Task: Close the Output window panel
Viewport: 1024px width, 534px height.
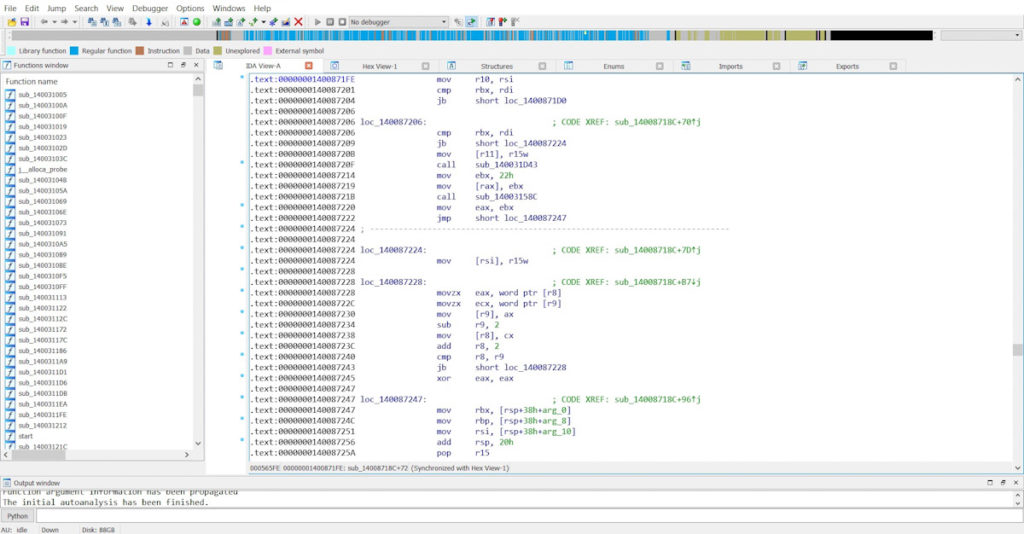Action: pyautogui.click(x=1016, y=482)
